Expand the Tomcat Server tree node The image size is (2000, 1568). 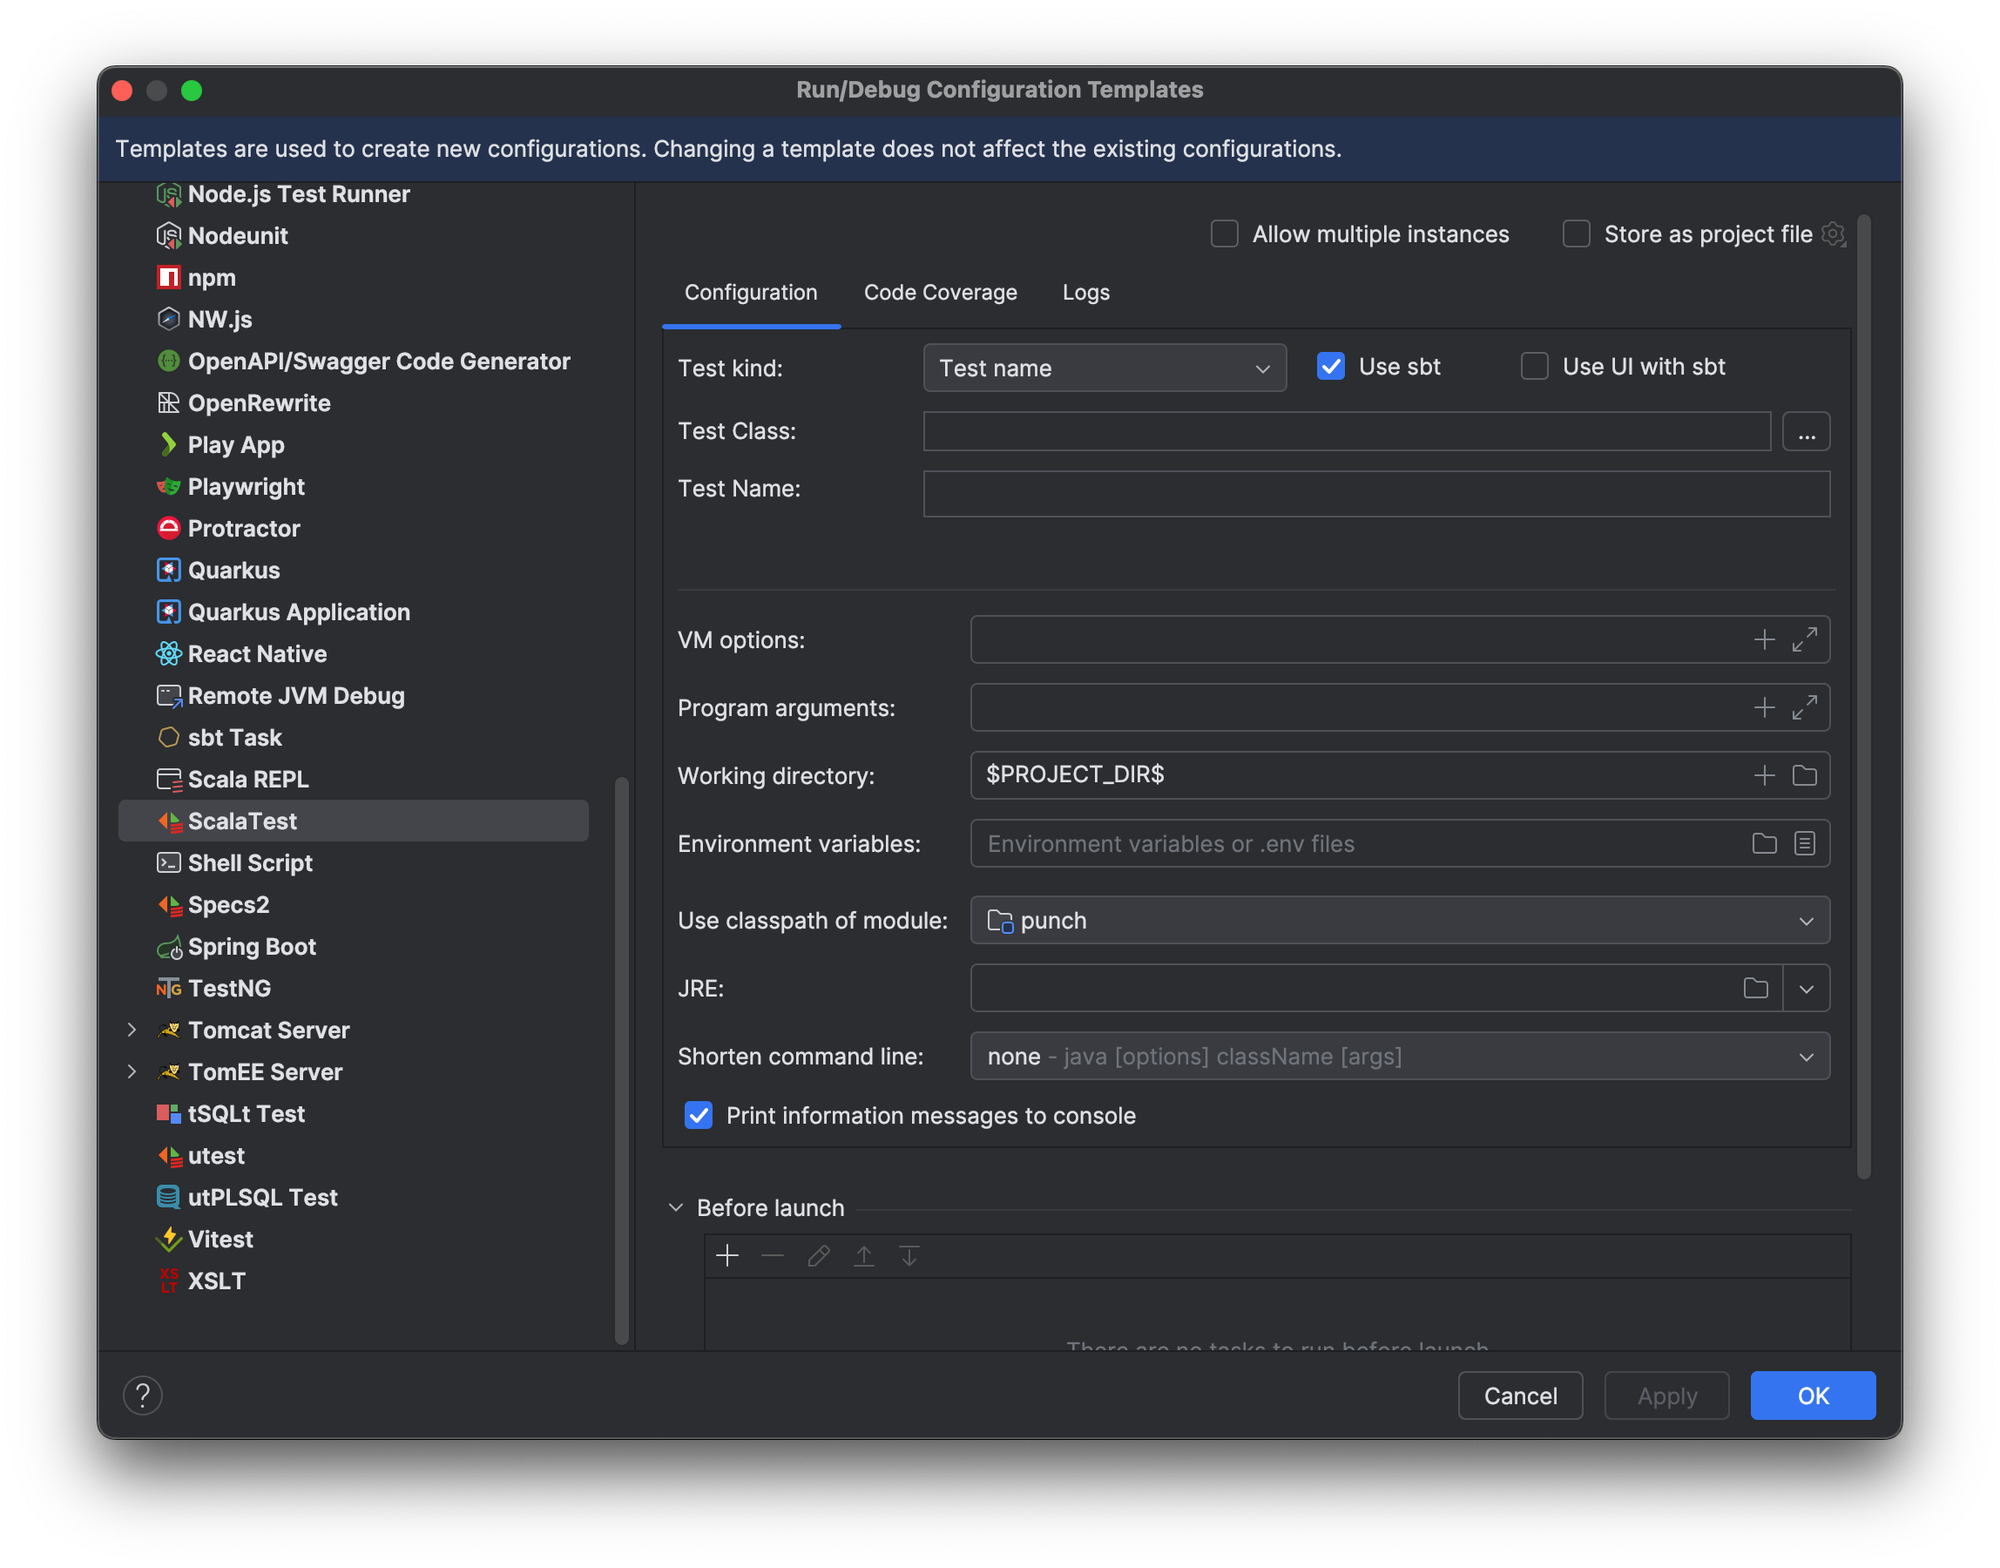point(132,1030)
